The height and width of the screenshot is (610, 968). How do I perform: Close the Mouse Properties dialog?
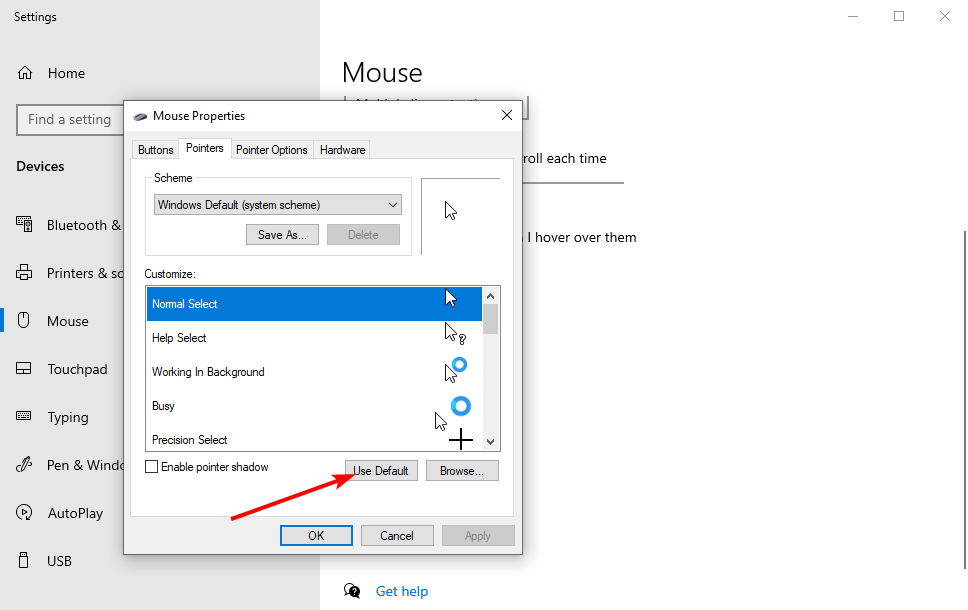[x=507, y=115]
